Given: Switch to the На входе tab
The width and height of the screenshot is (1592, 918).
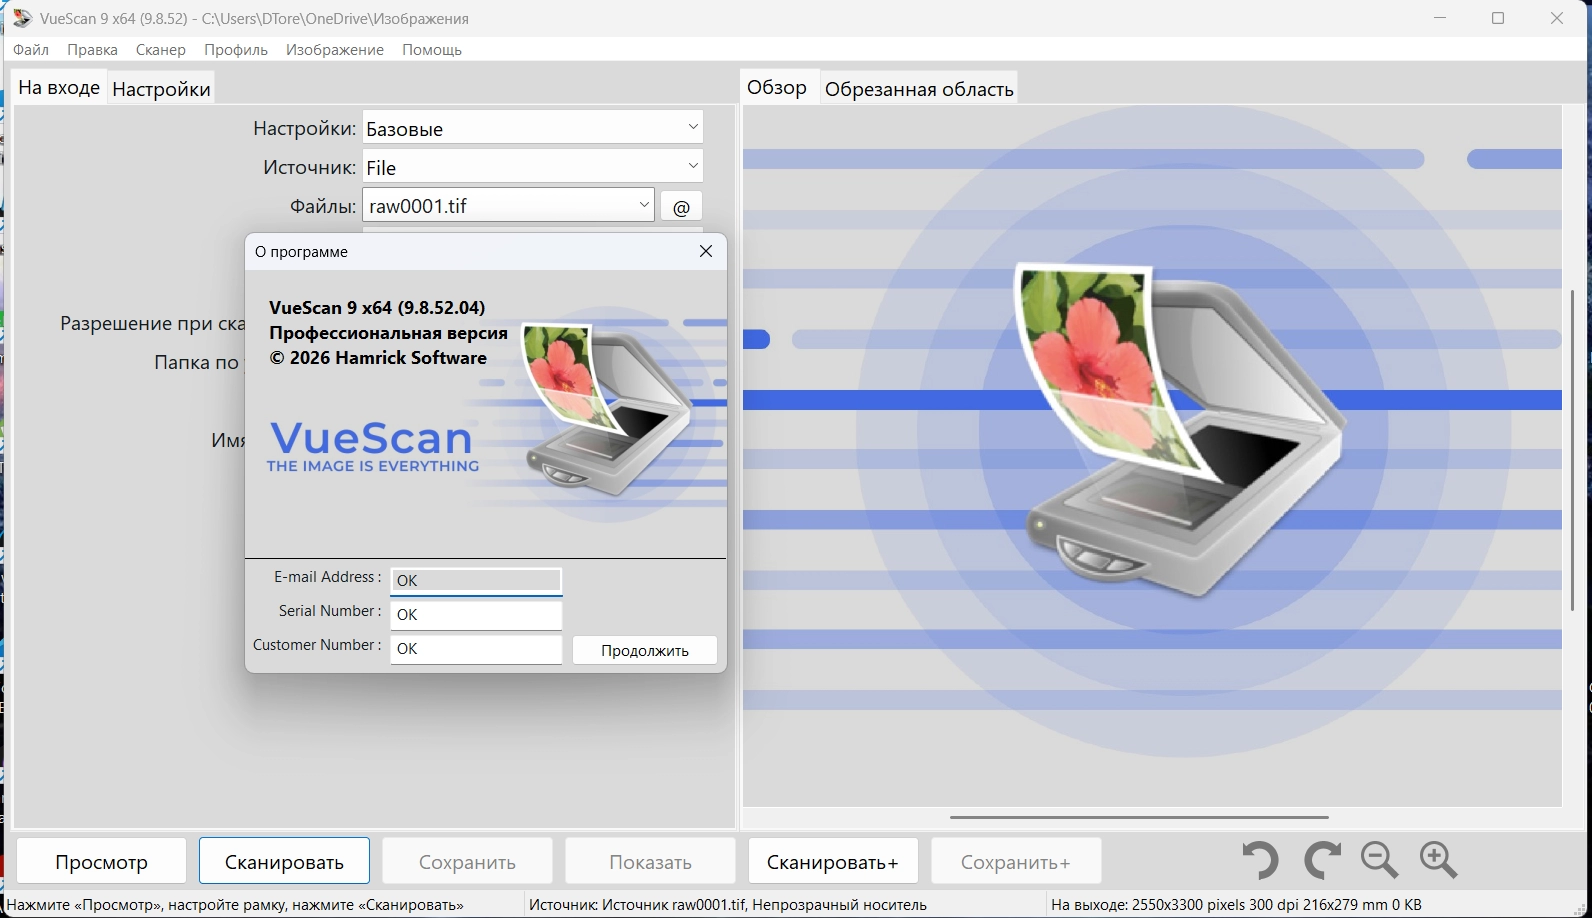Looking at the screenshot, I should coord(59,87).
